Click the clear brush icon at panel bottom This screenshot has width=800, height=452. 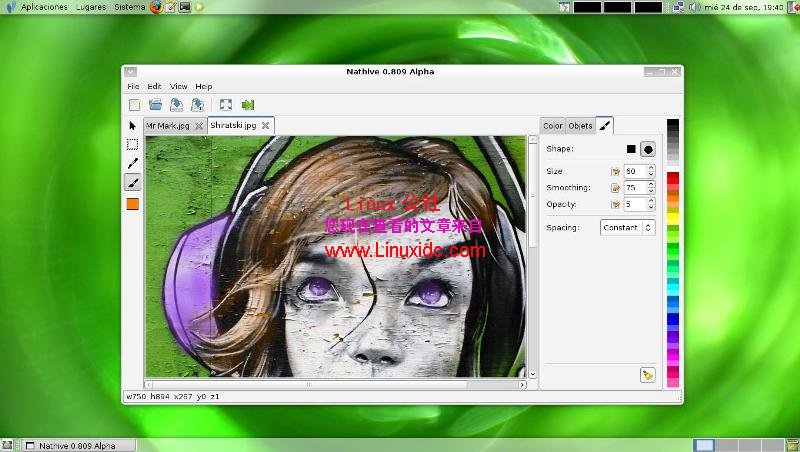click(647, 375)
